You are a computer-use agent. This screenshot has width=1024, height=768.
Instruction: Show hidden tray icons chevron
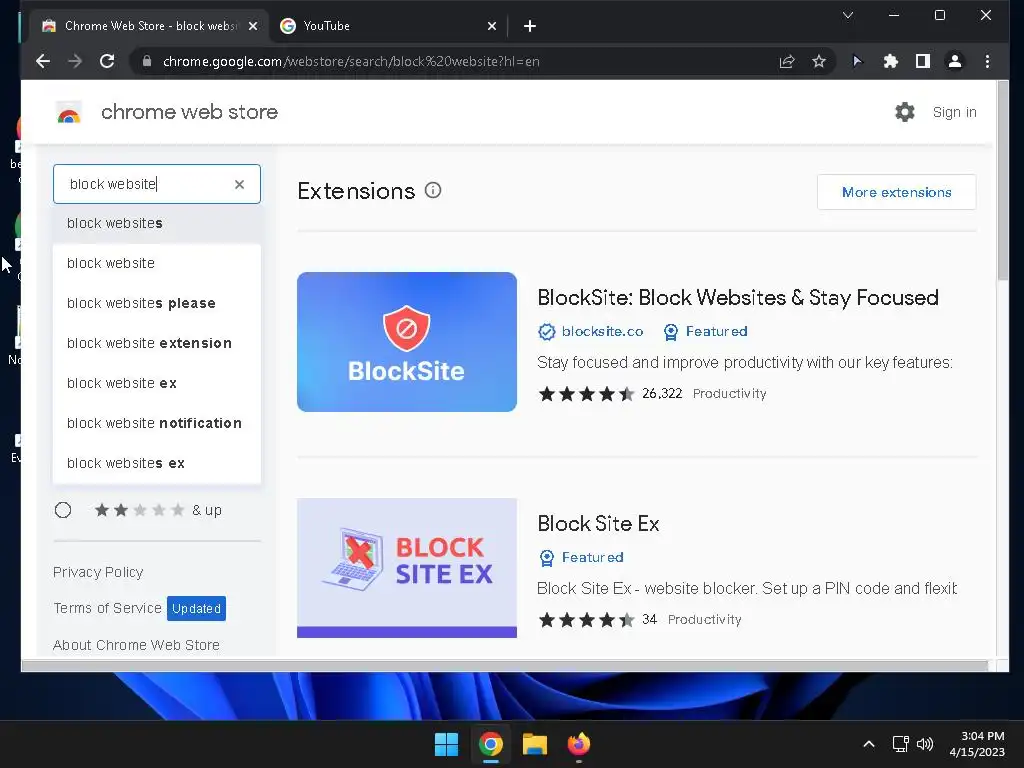point(869,744)
